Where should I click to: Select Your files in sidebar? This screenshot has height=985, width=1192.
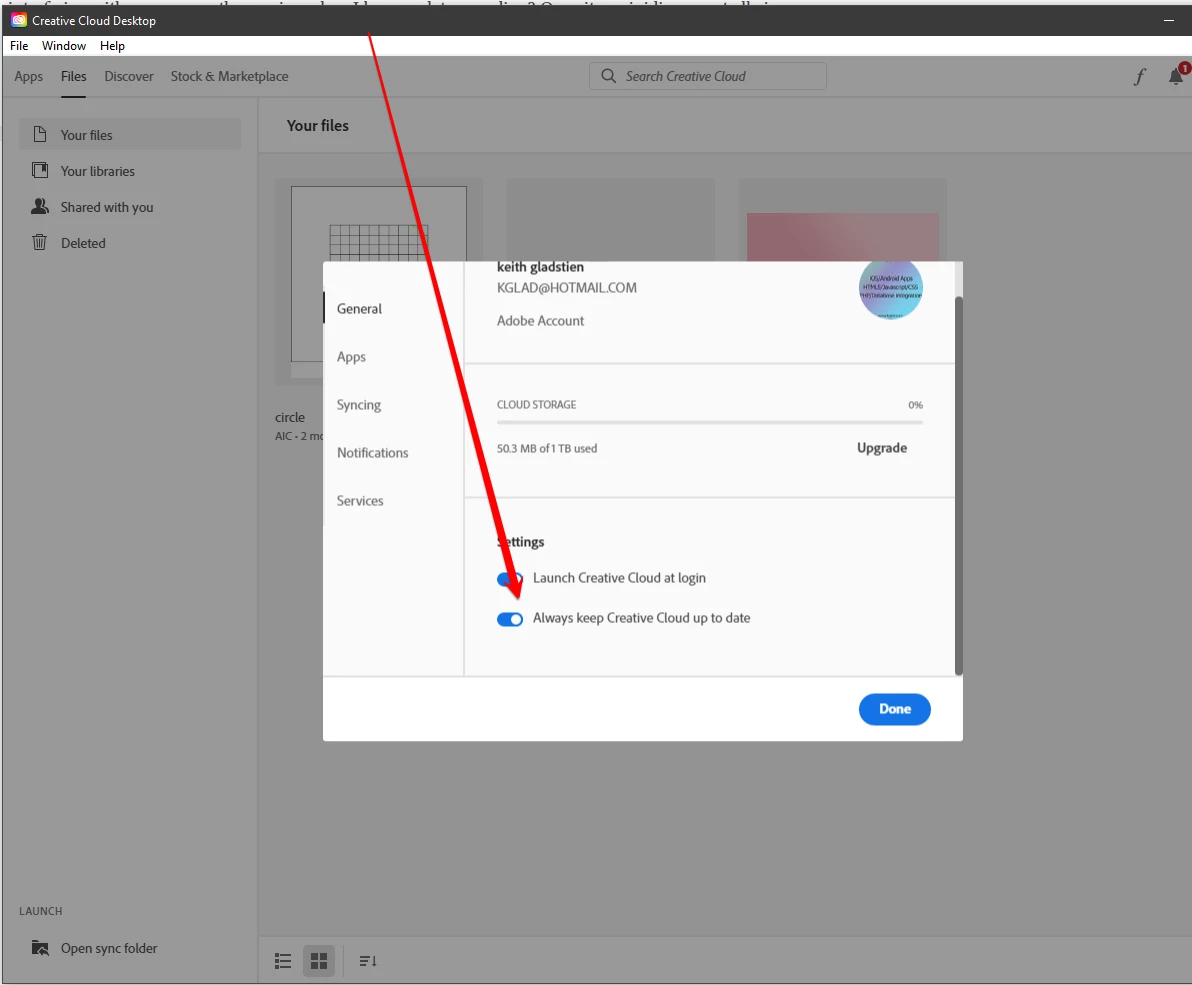click(130, 135)
